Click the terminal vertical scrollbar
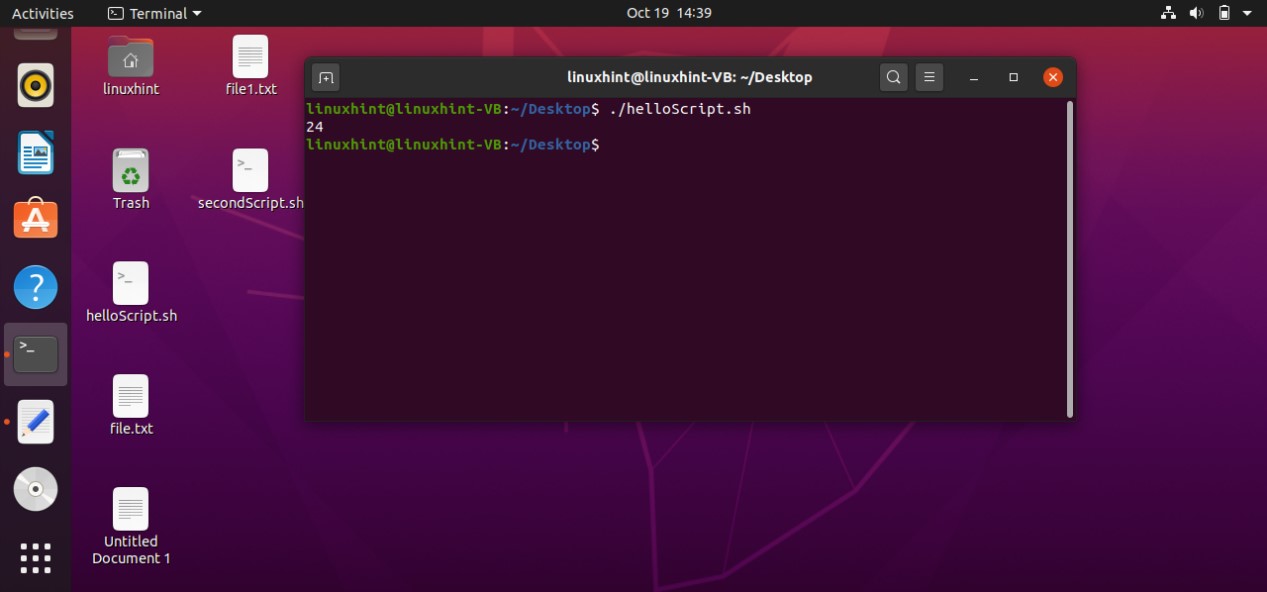Image resolution: width=1267 pixels, height=592 pixels. (x=1070, y=258)
